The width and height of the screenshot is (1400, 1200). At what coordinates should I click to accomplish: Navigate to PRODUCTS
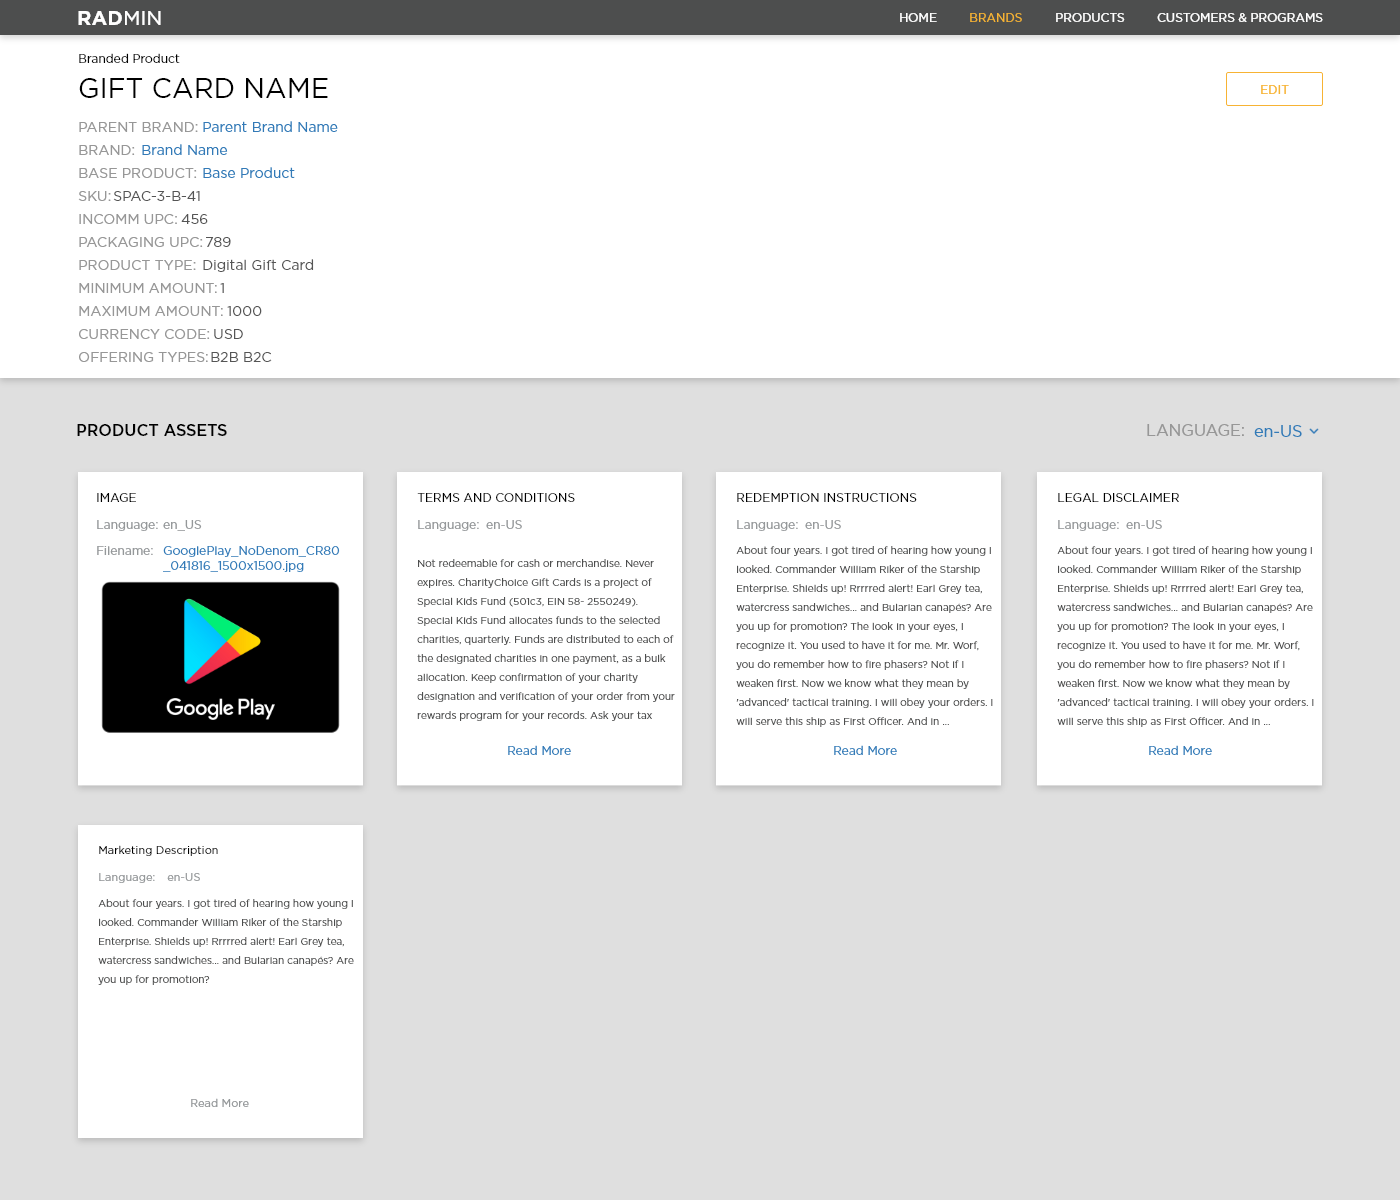(x=1089, y=17)
